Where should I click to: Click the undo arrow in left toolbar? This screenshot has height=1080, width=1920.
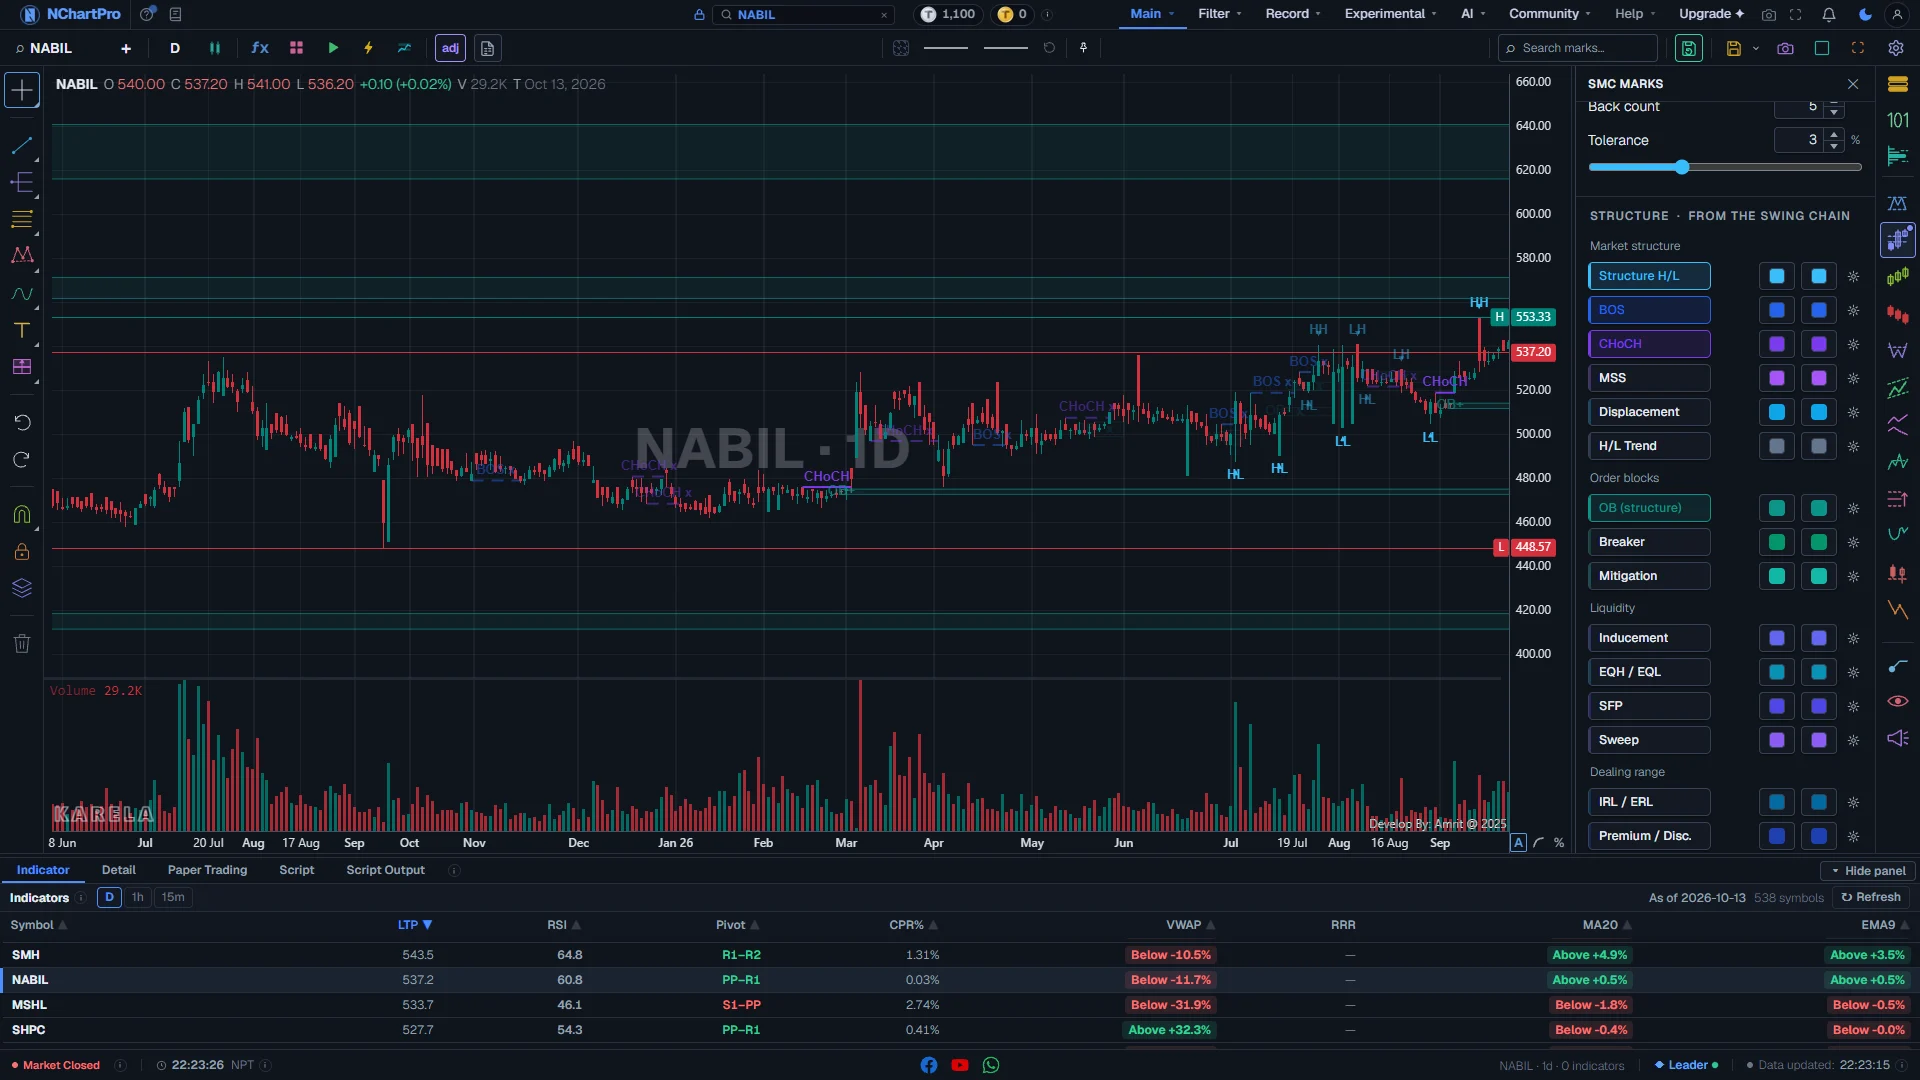pyautogui.click(x=22, y=422)
